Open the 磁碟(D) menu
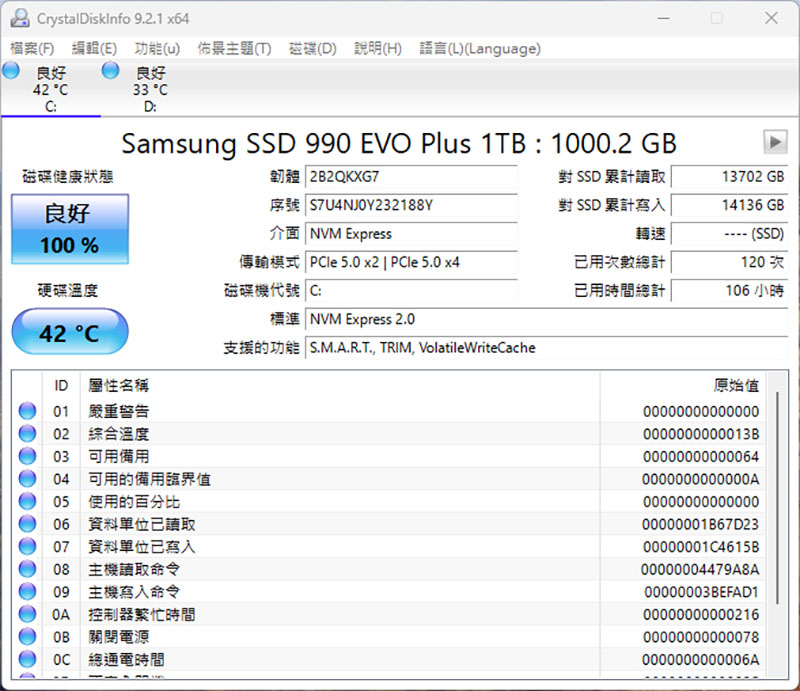 312,48
